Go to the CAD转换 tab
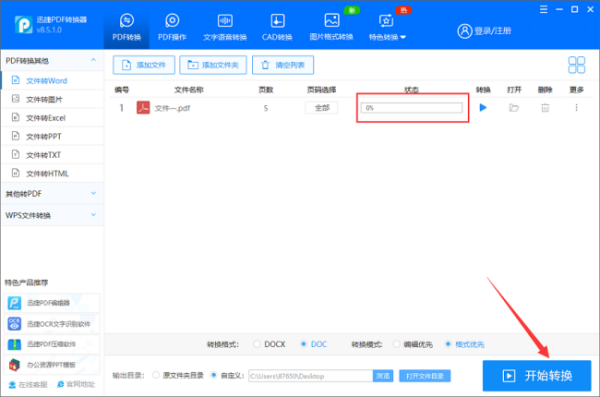This screenshot has width=600, height=397. pyautogui.click(x=277, y=27)
